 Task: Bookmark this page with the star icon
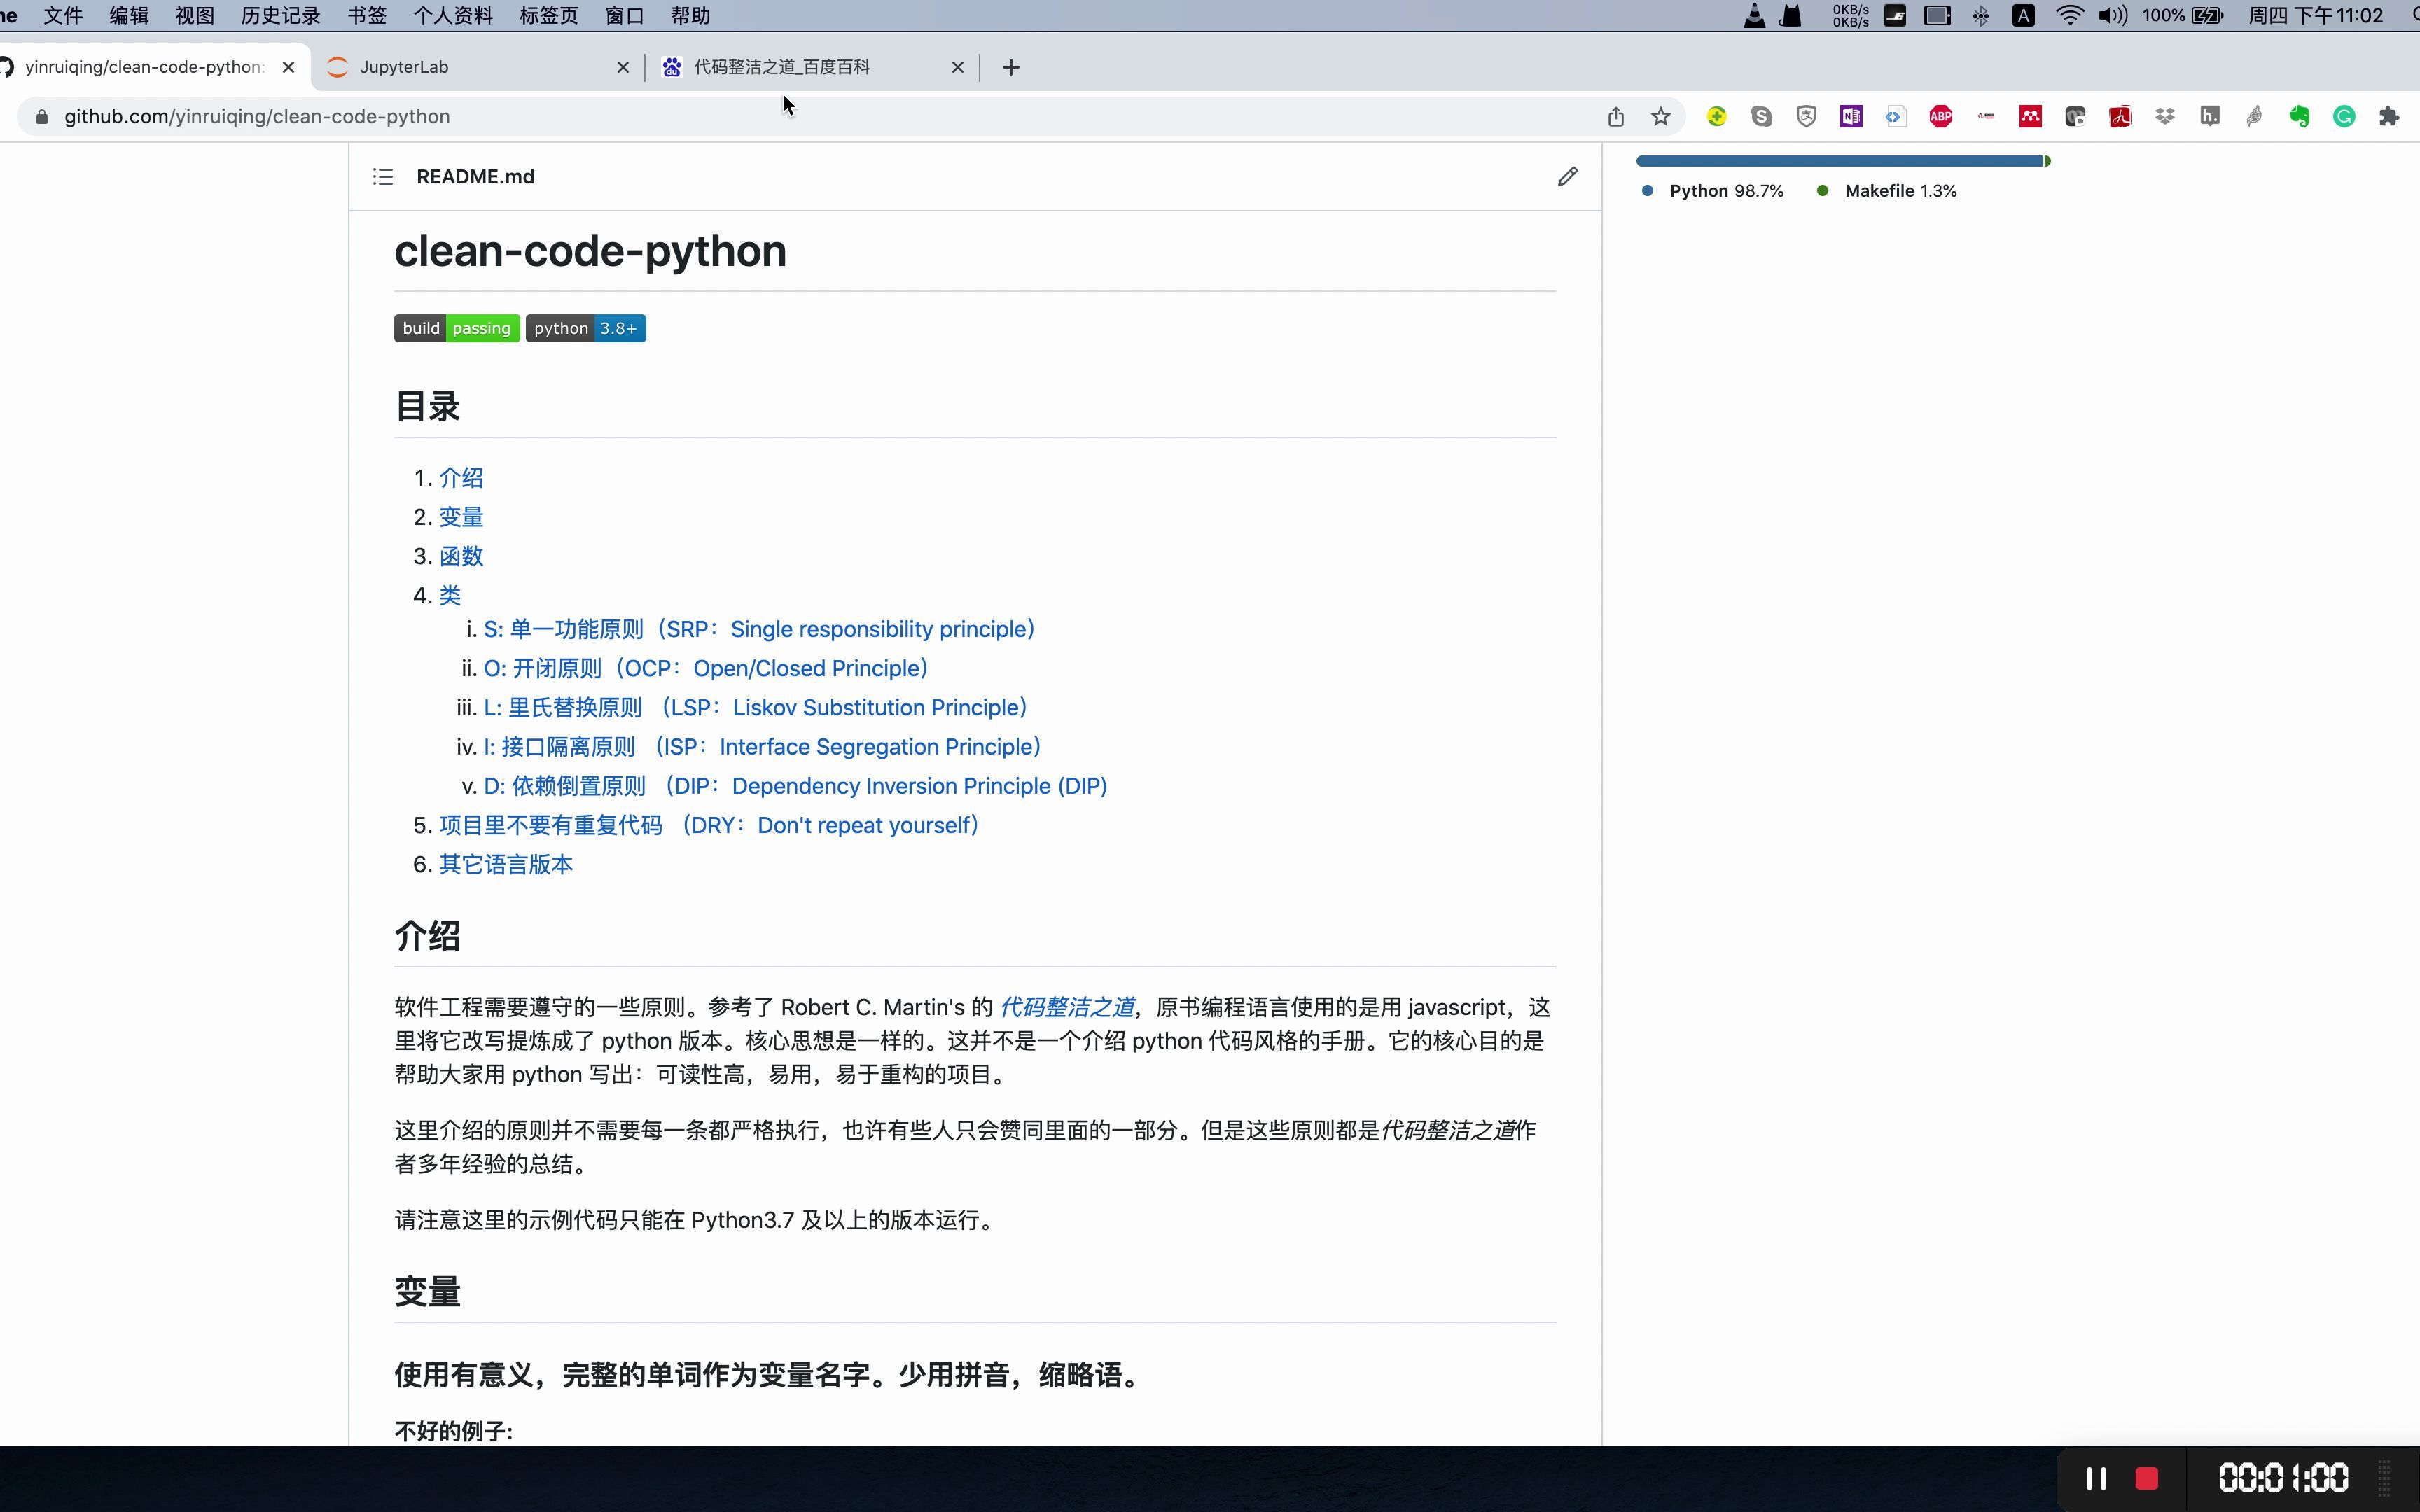coord(1661,117)
